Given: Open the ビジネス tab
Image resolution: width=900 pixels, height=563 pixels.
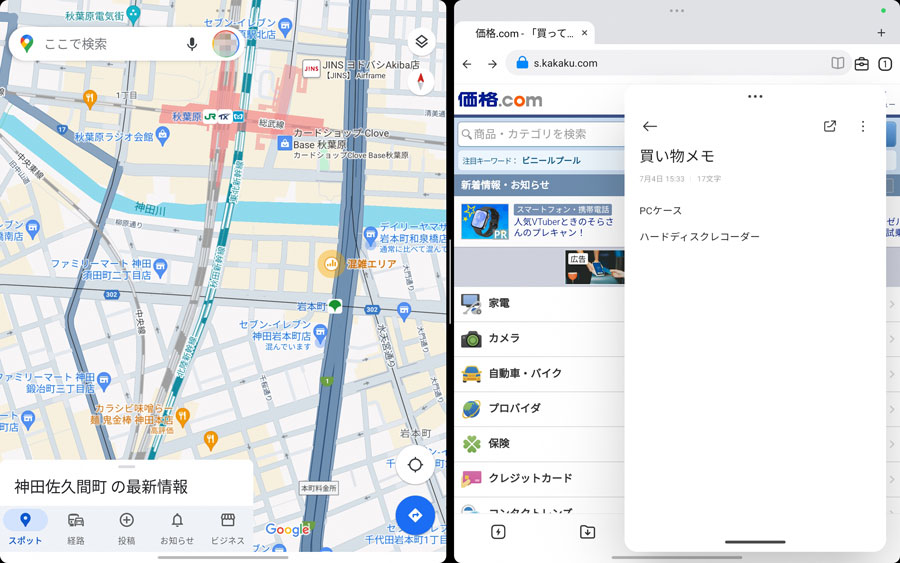Looking at the screenshot, I should click(x=227, y=528).
